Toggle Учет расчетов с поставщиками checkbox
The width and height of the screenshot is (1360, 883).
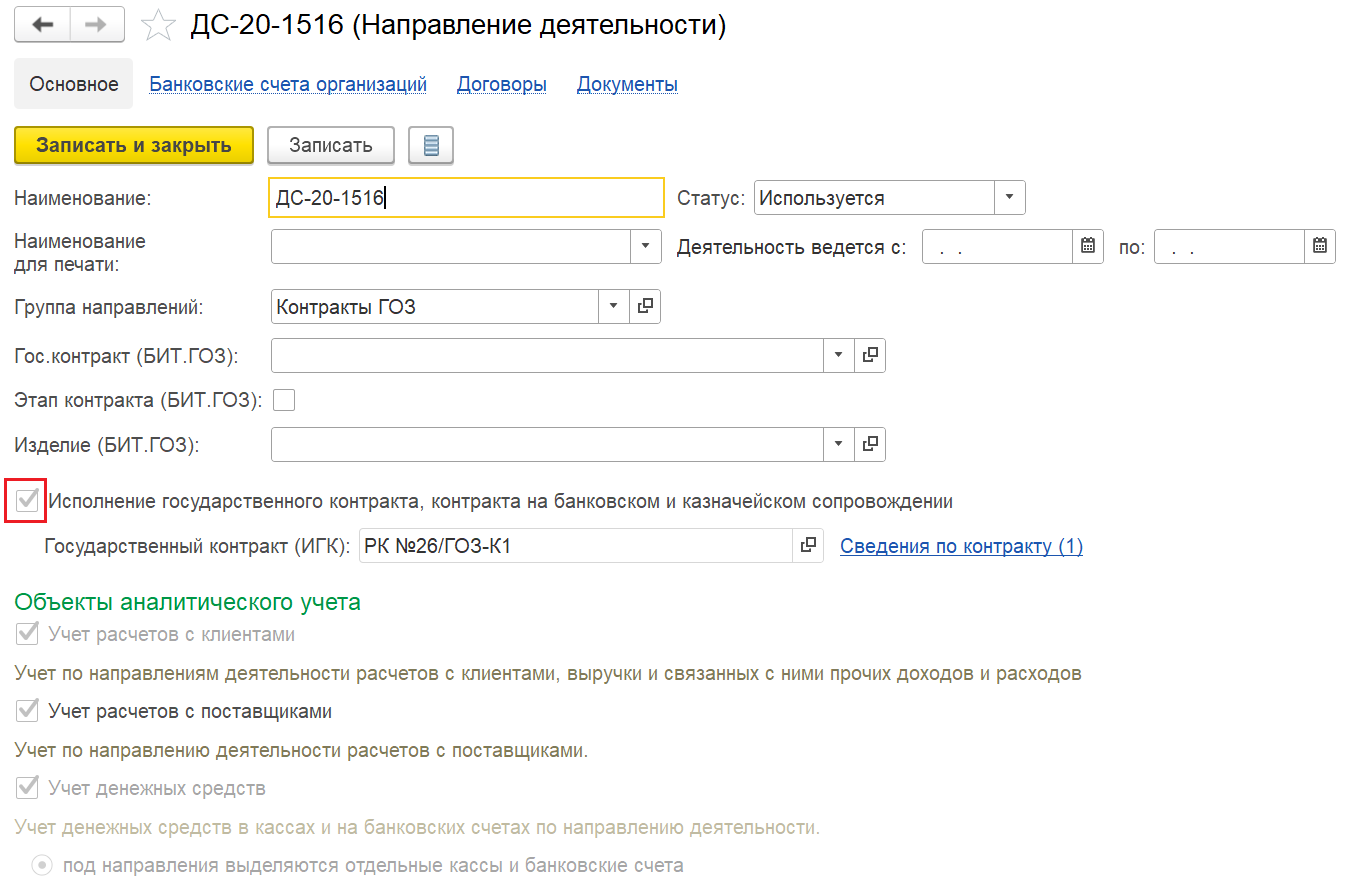click(x=28, y=711)
